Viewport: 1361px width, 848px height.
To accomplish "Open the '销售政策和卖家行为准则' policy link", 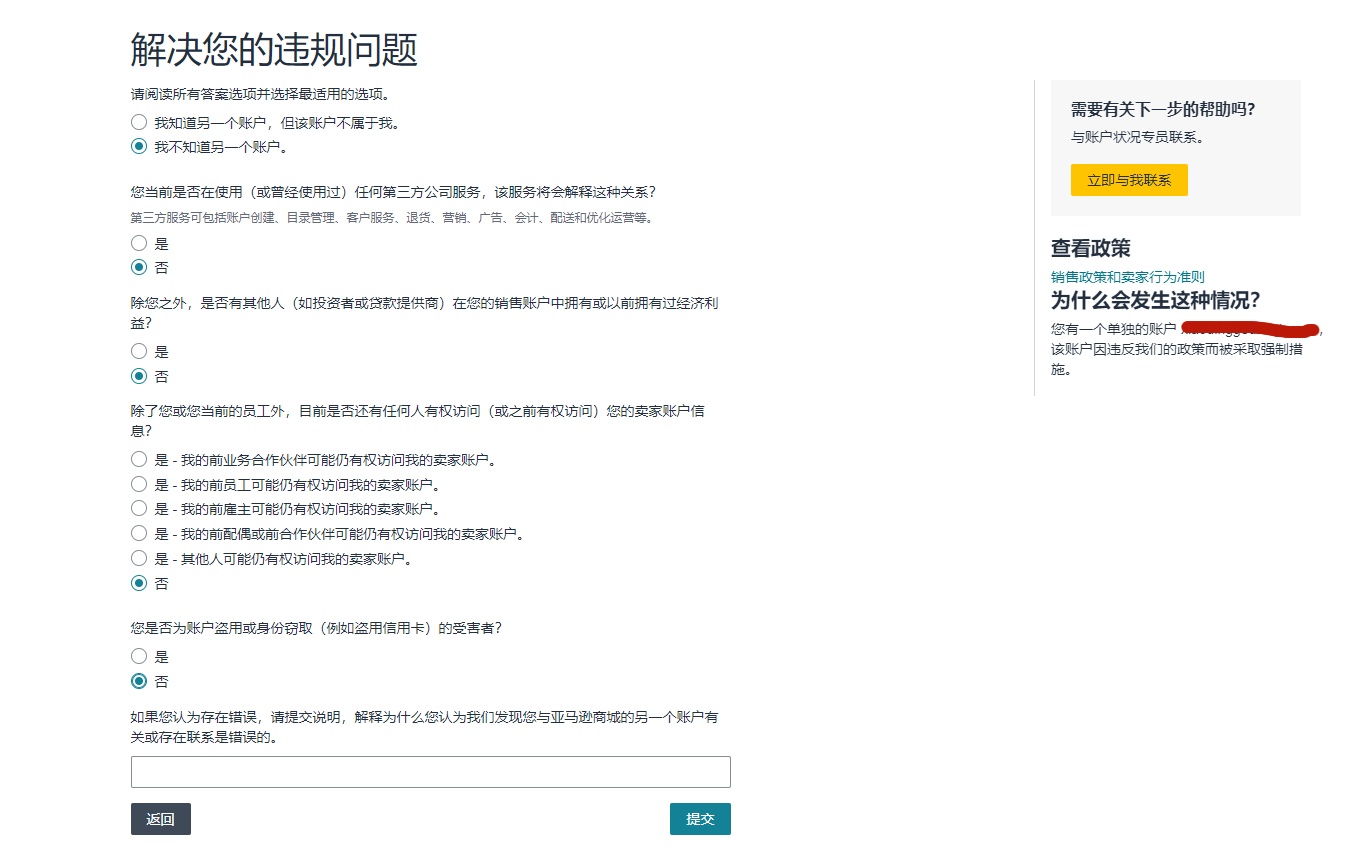I will [x=1127, y=277].
